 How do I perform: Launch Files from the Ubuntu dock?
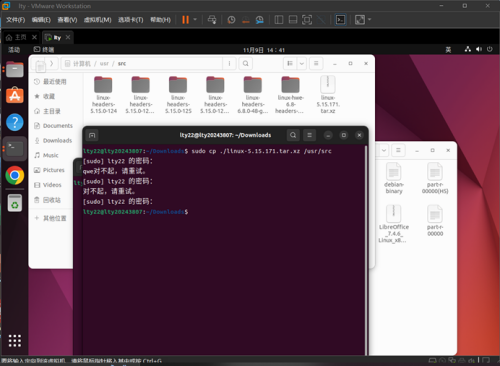click(15, 69)
